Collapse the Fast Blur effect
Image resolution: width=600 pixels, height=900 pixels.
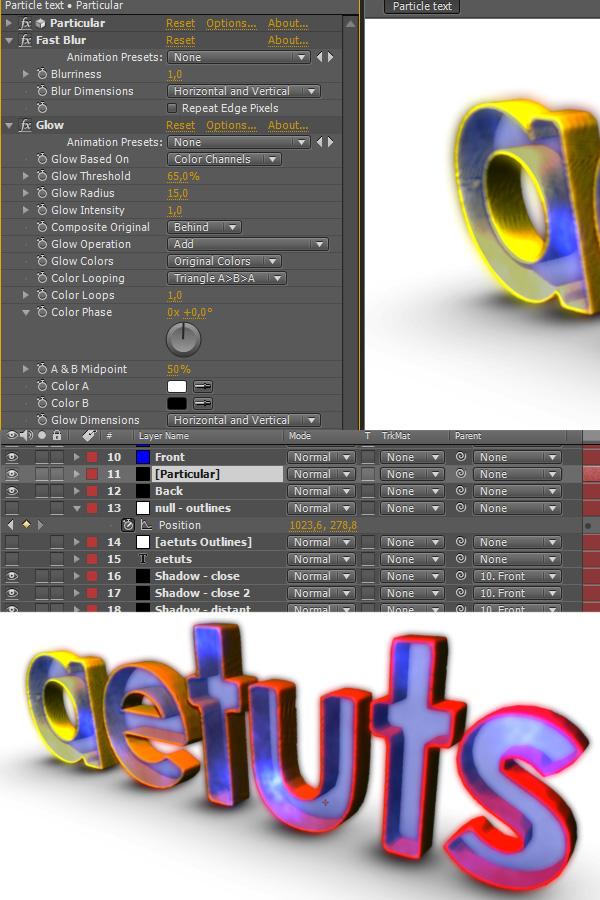click(x=9, y=41)
